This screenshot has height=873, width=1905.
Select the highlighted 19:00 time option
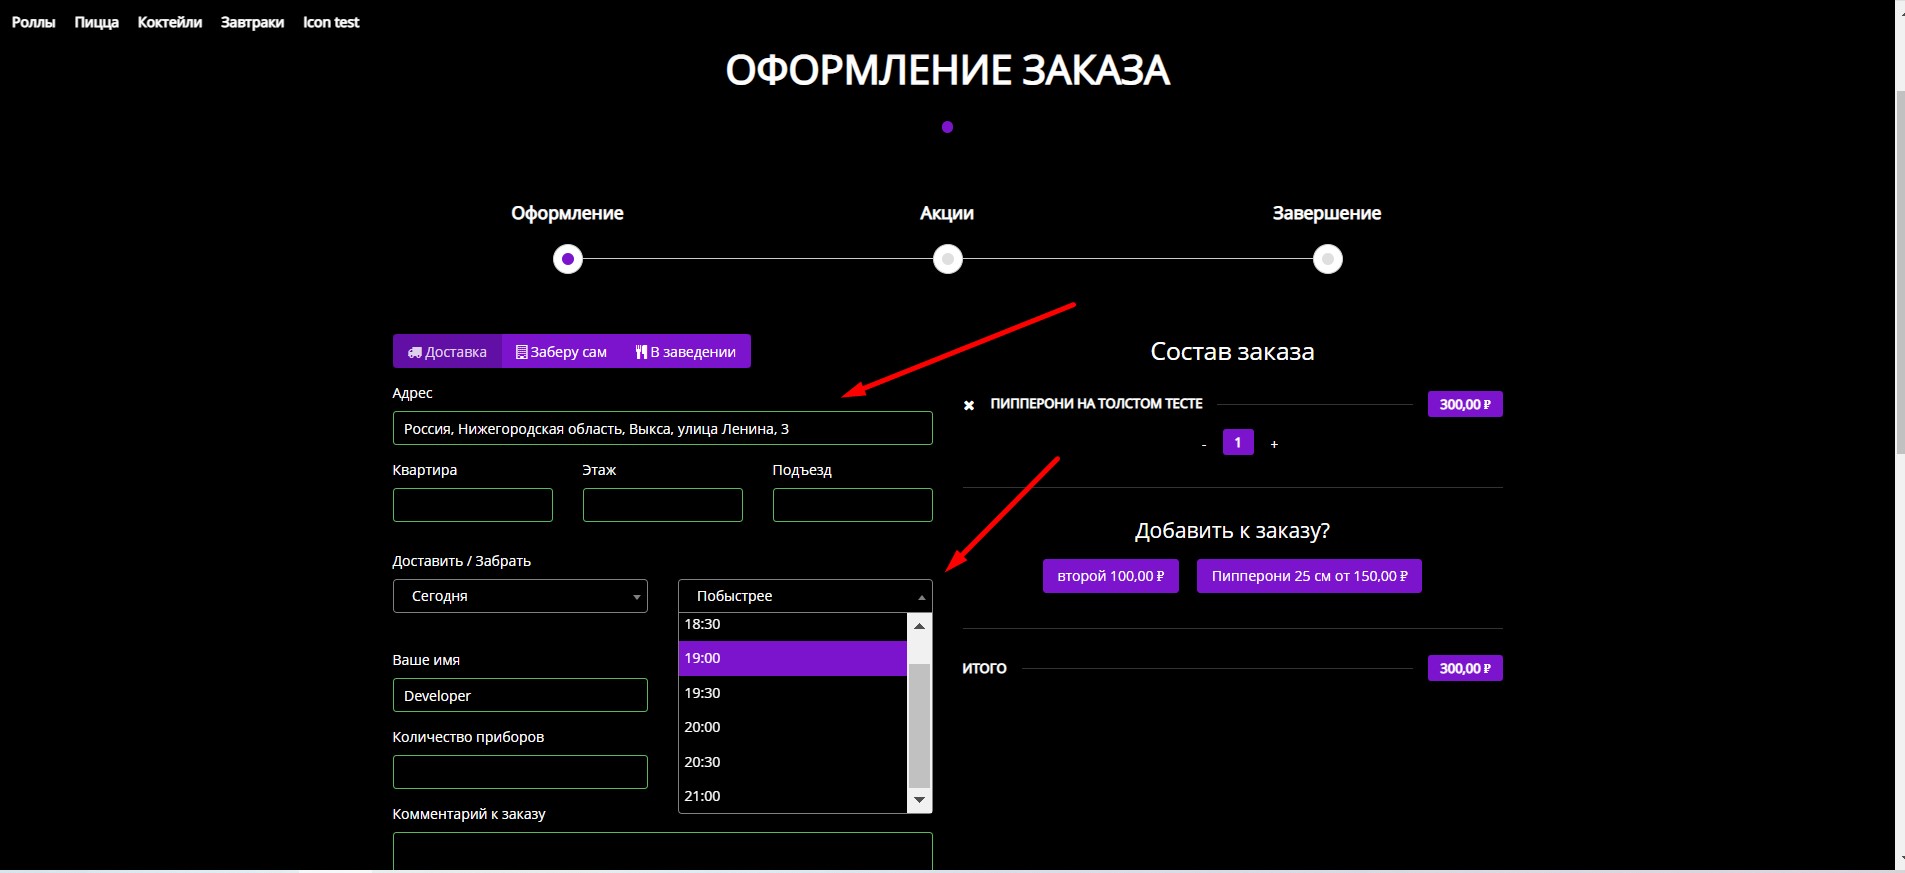(792, 658)
